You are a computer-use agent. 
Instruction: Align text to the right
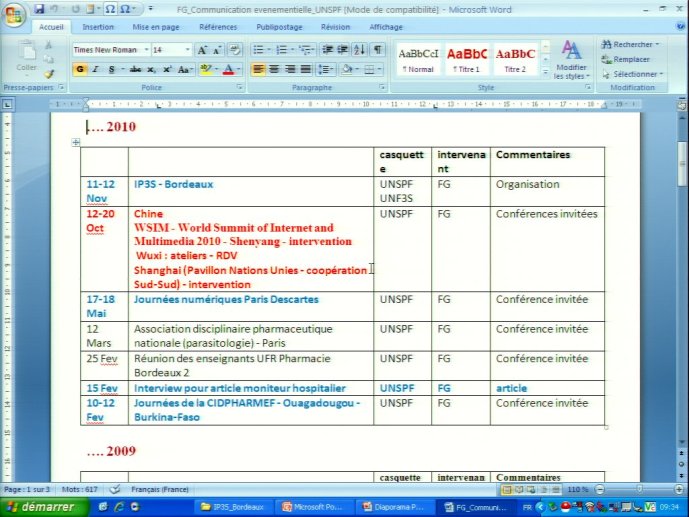pyautogui.click(x=290, y=69)
